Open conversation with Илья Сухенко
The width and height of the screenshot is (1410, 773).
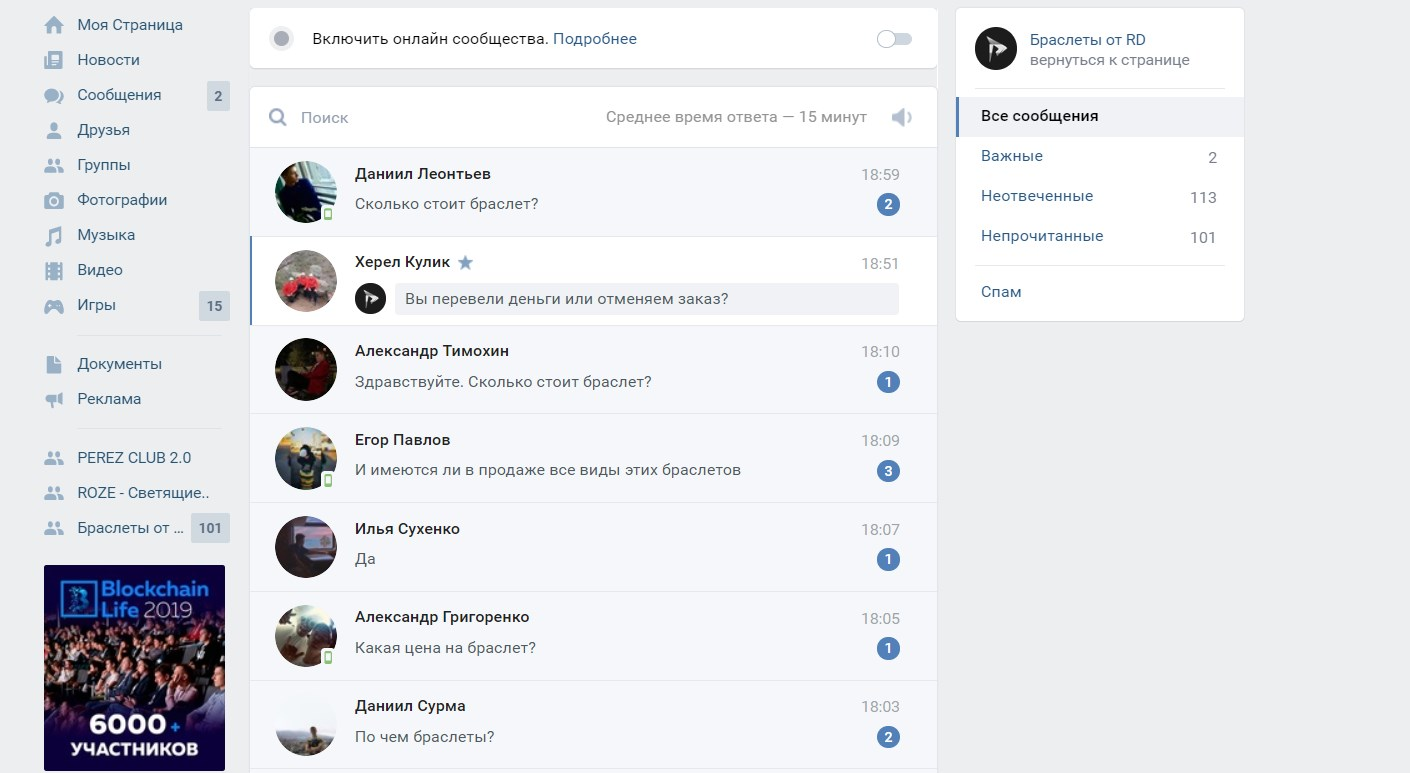tap(593, 546)
